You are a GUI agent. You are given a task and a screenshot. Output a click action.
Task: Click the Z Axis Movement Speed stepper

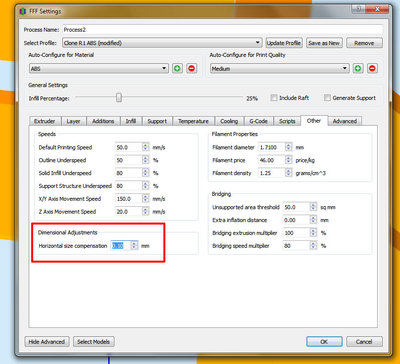145,211
